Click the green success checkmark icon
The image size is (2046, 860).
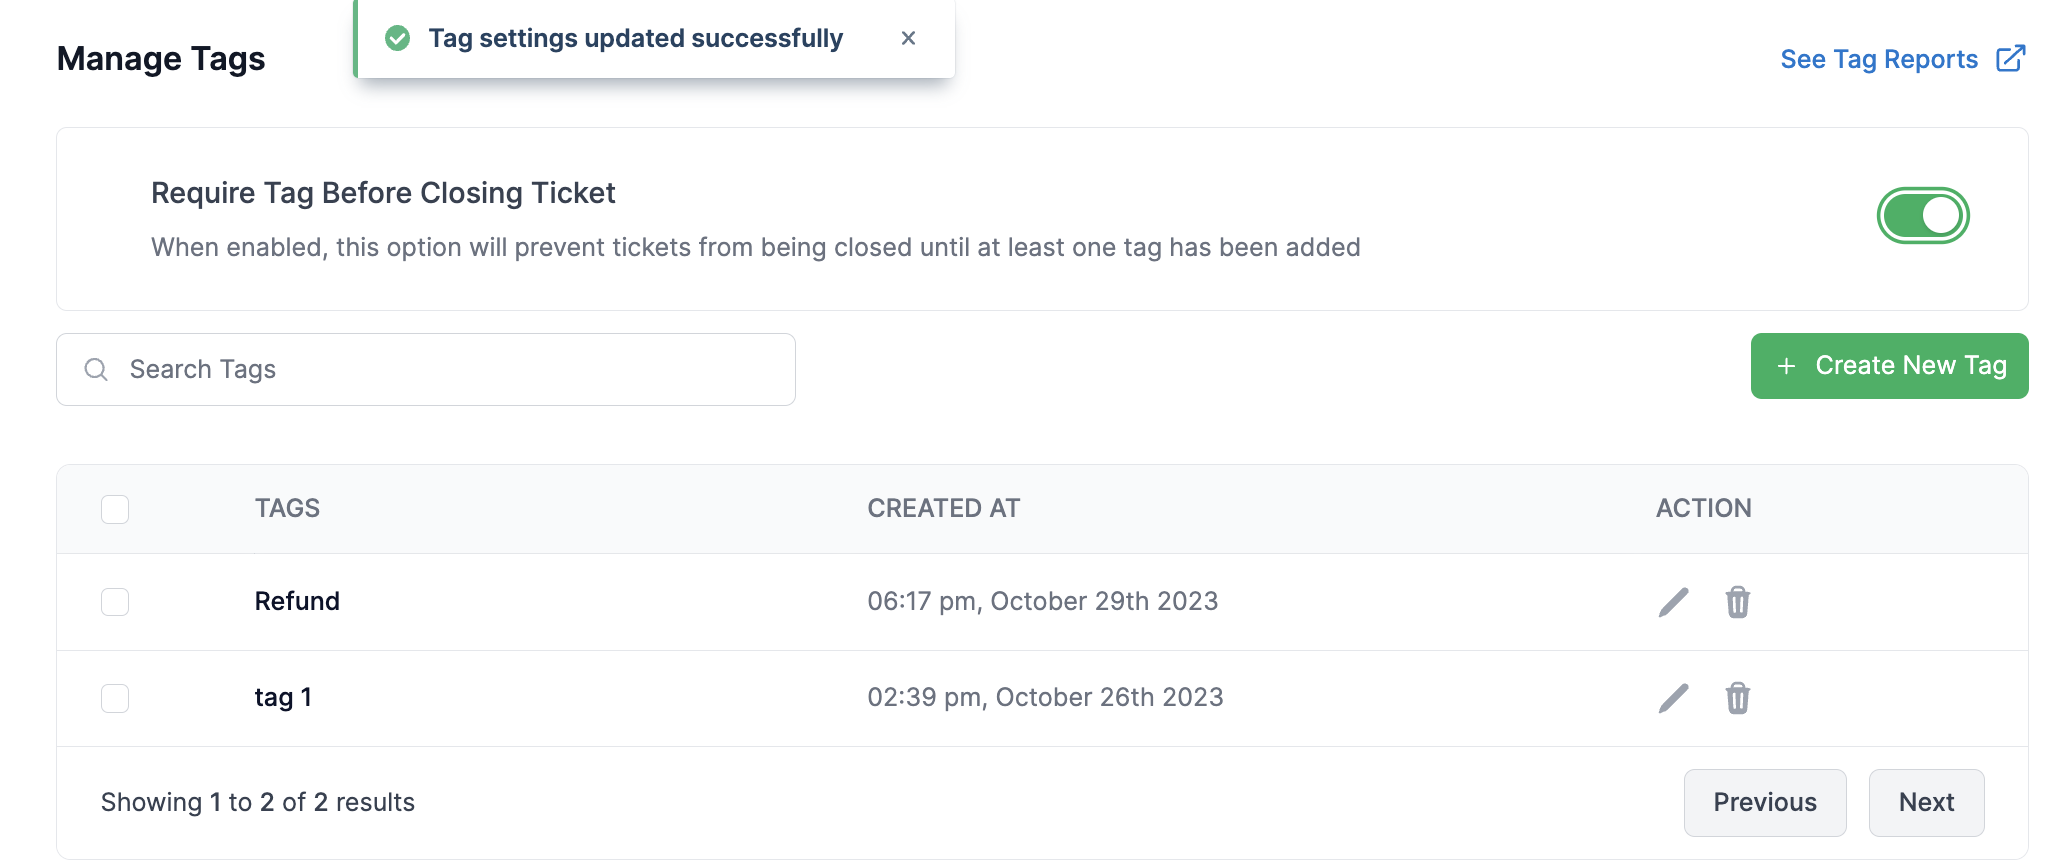(398, 38)
